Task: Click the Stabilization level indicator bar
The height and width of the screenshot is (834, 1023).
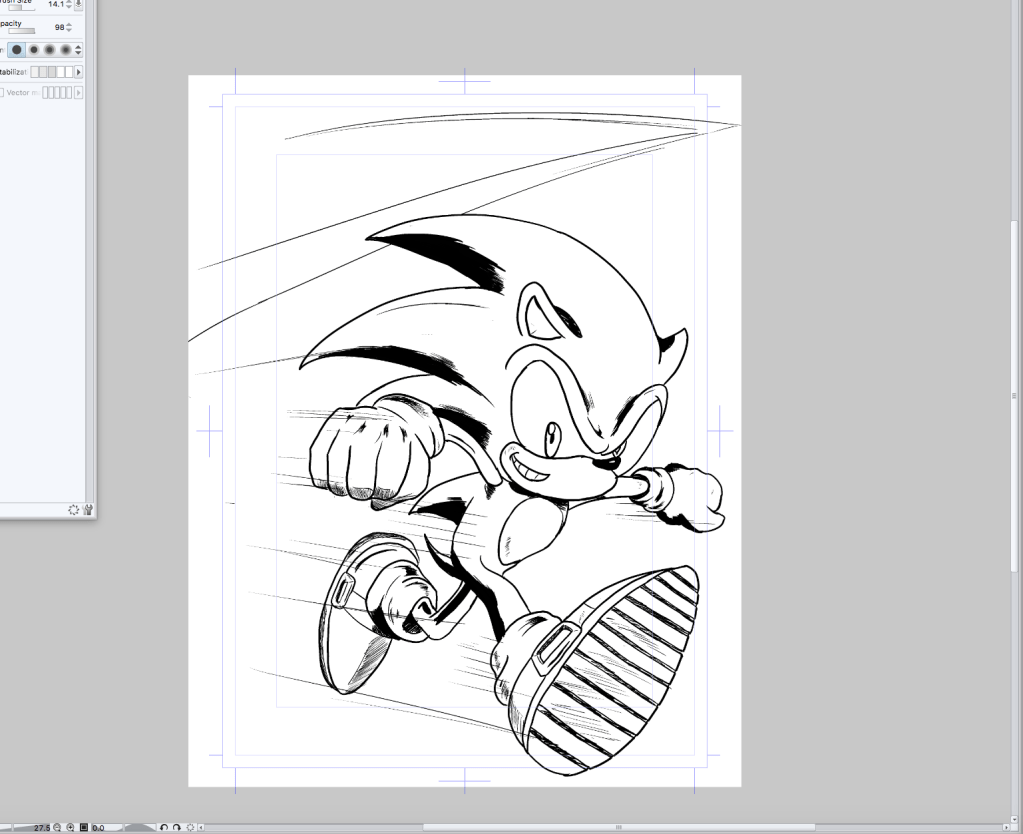Action: [x=51, y=72]
